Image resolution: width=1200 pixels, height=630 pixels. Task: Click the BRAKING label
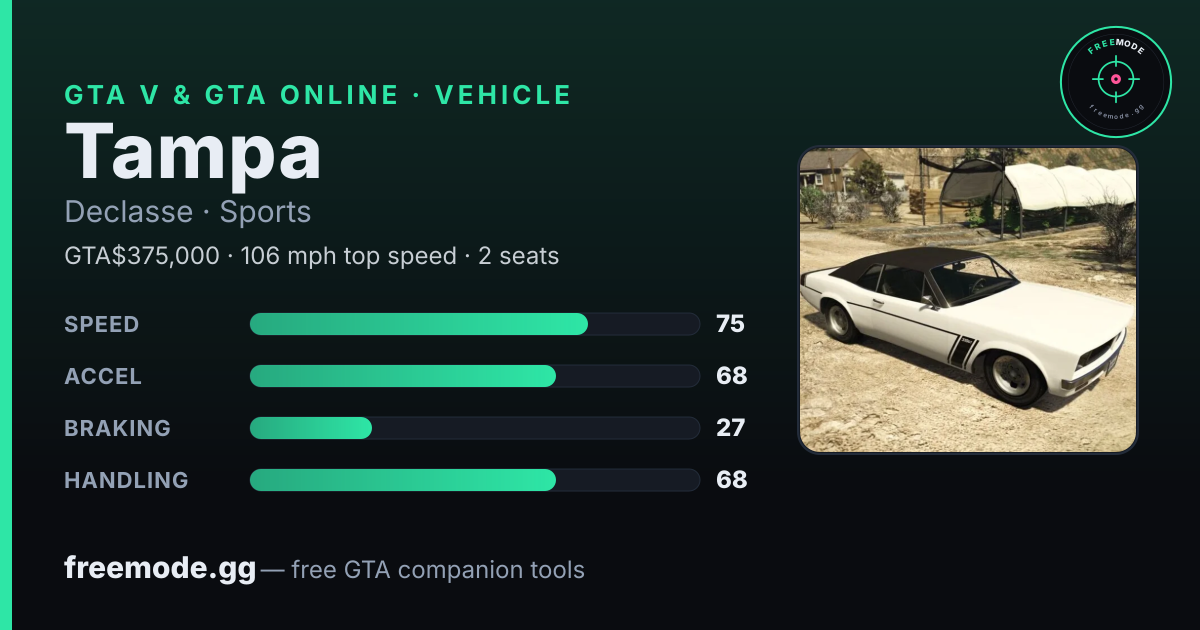click(x=117, y=428)
